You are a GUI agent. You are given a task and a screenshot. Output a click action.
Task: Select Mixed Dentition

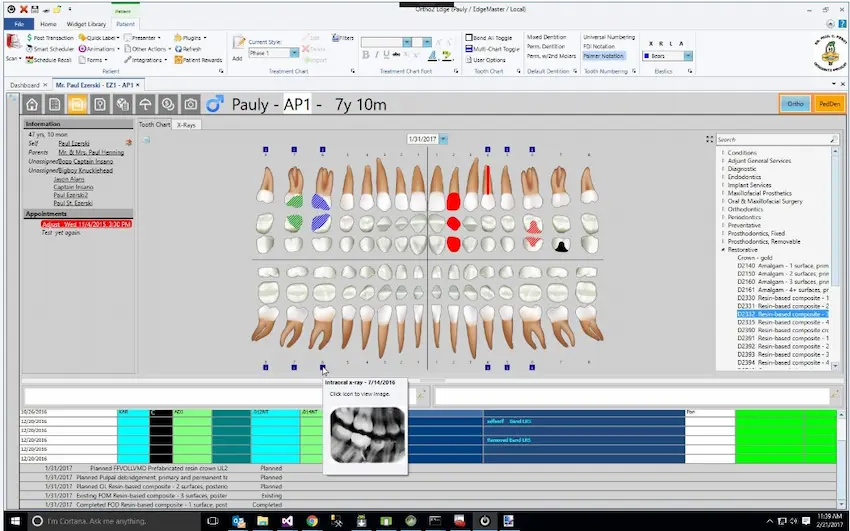pyautogui.click(x=546, y=37)
